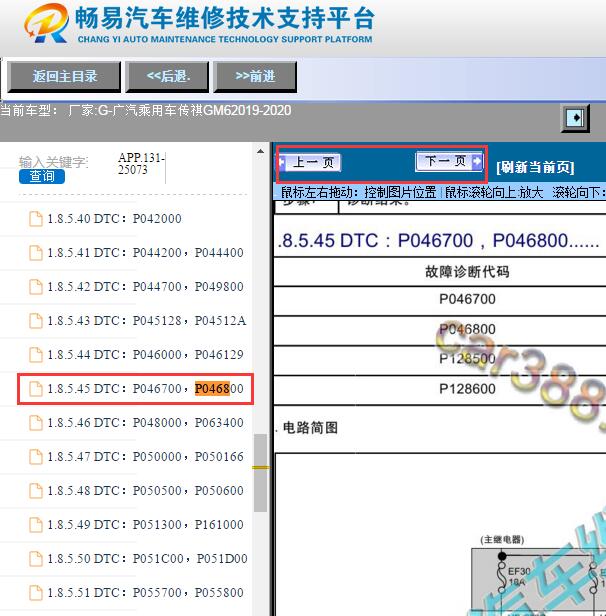Click the Chang Yi platform logo
Screen dimensions: 606x616
(x=46, y=24)
